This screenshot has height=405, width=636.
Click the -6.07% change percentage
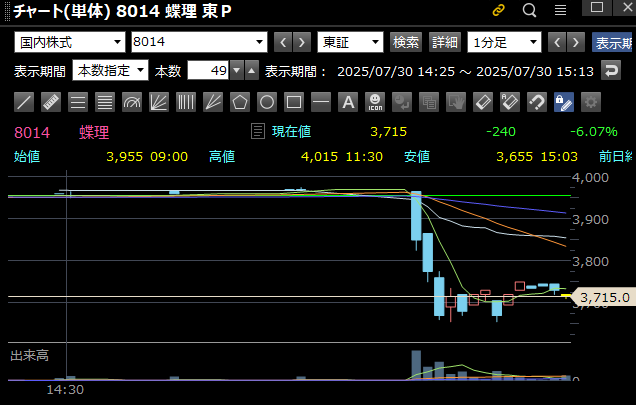coord(594,131)
